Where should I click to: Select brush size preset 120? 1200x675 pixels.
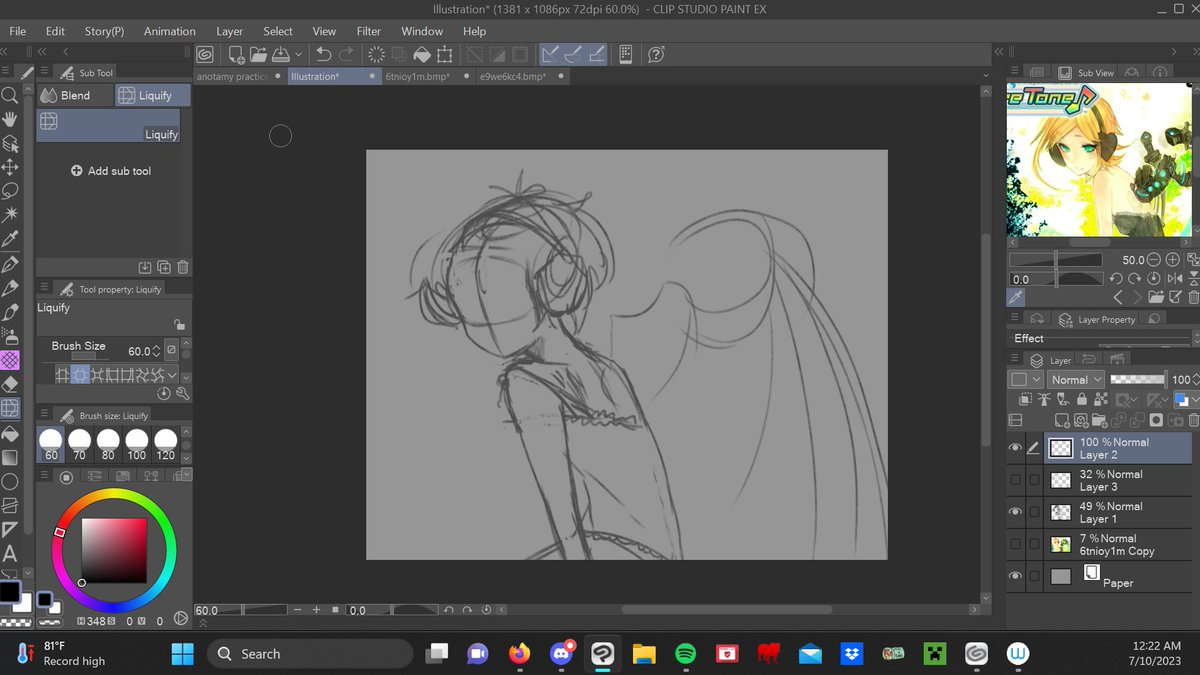(x=166, y=445)
